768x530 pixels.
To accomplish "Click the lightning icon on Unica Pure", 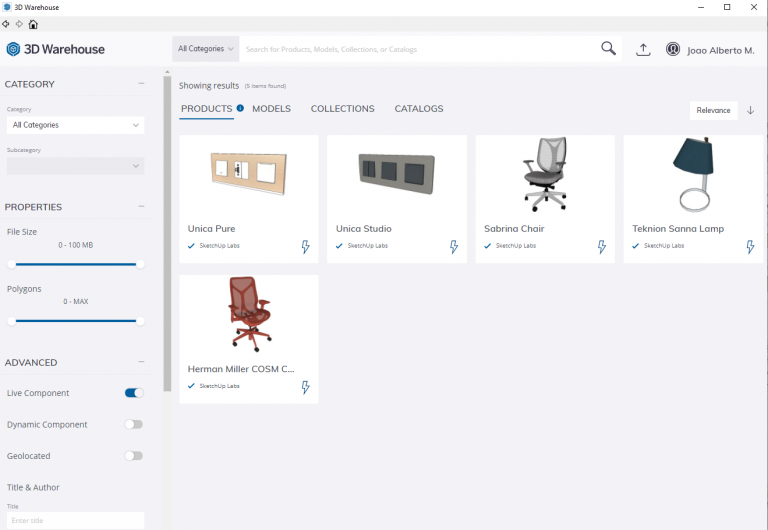I will coord(306,247).
